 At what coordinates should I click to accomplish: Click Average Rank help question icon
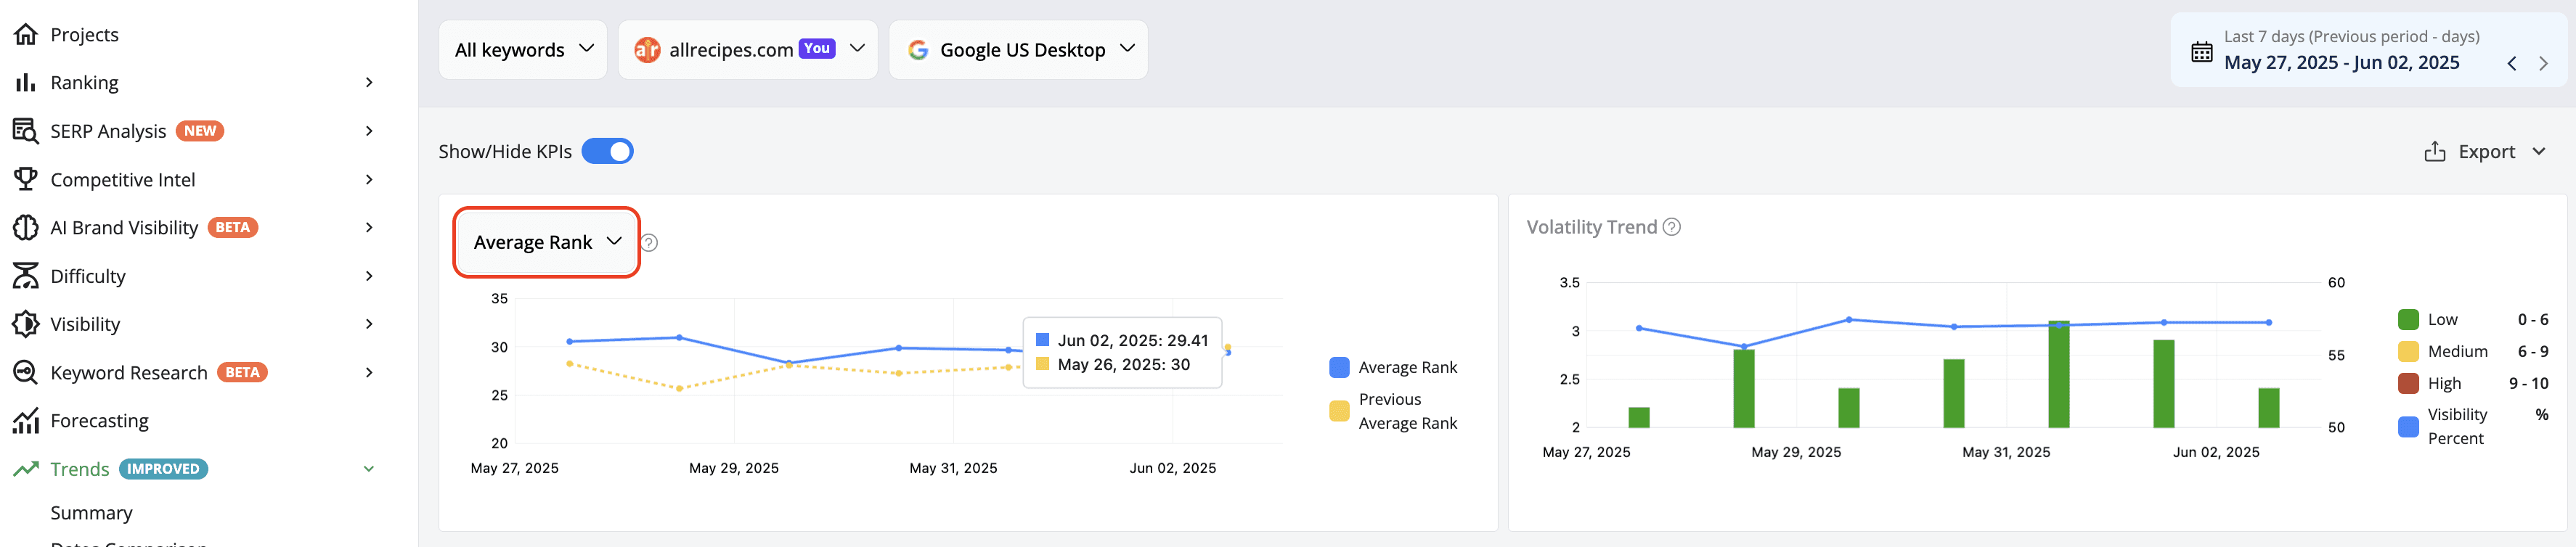tap(649, 243)
